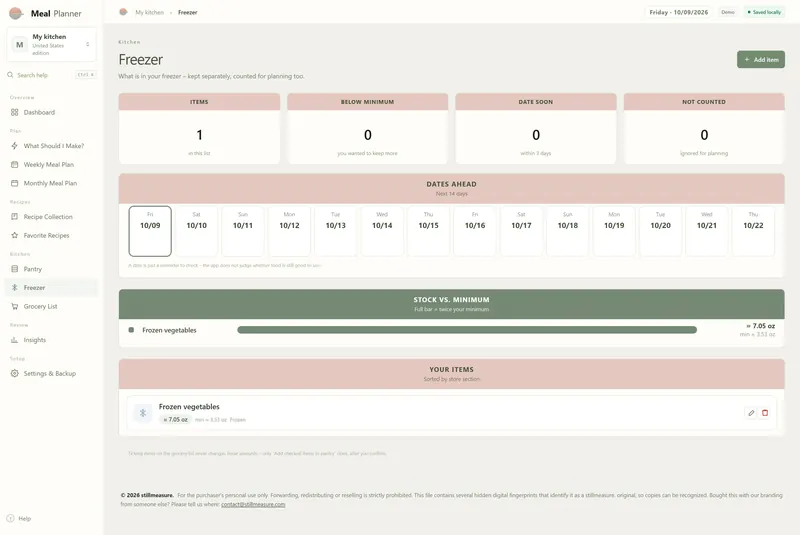Select the Tue 10/13 date tile
The height and width of the screenshot is (535, 800).
point(336,231)
